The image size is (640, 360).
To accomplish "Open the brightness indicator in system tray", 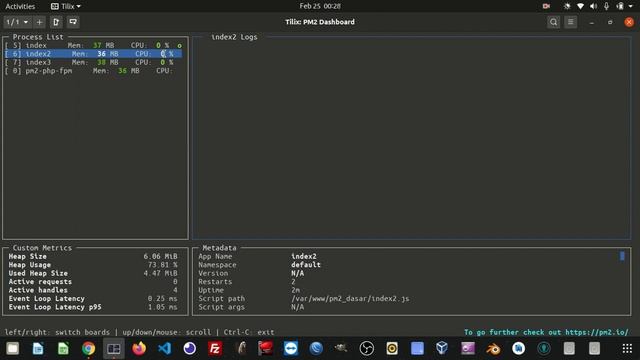I will (567, 6).
